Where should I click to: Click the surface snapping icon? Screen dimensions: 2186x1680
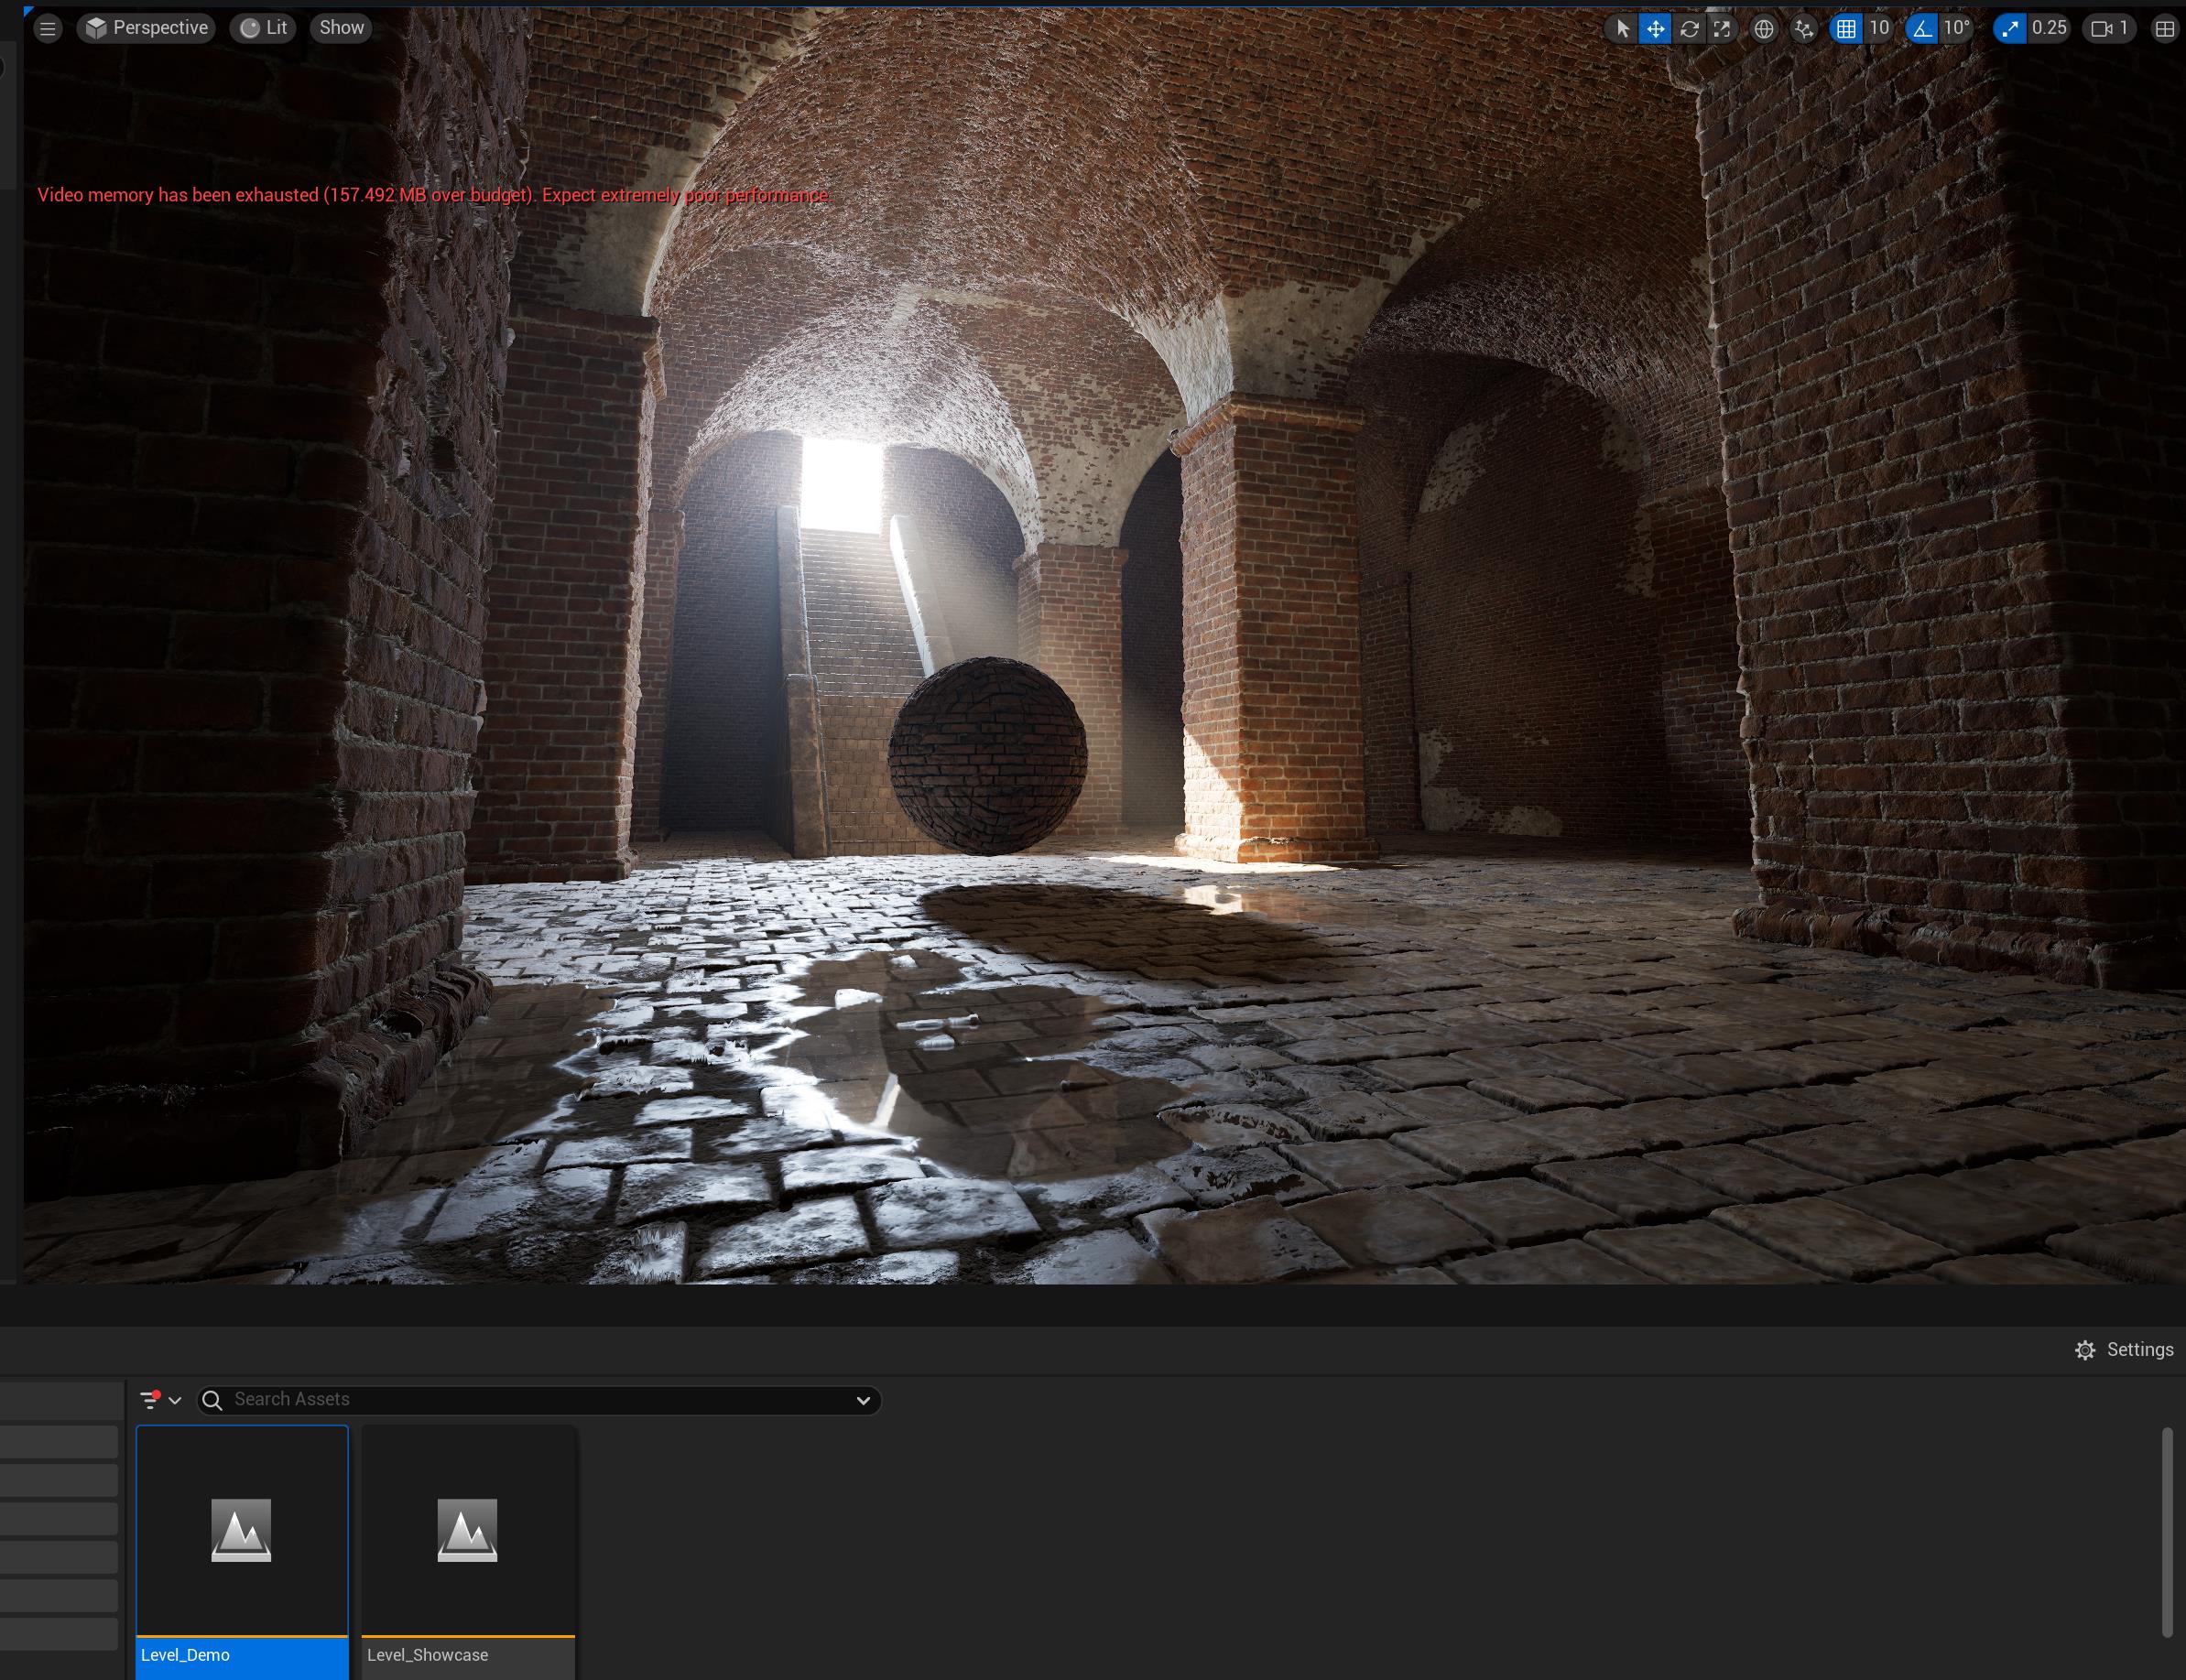coord(1803,29)
